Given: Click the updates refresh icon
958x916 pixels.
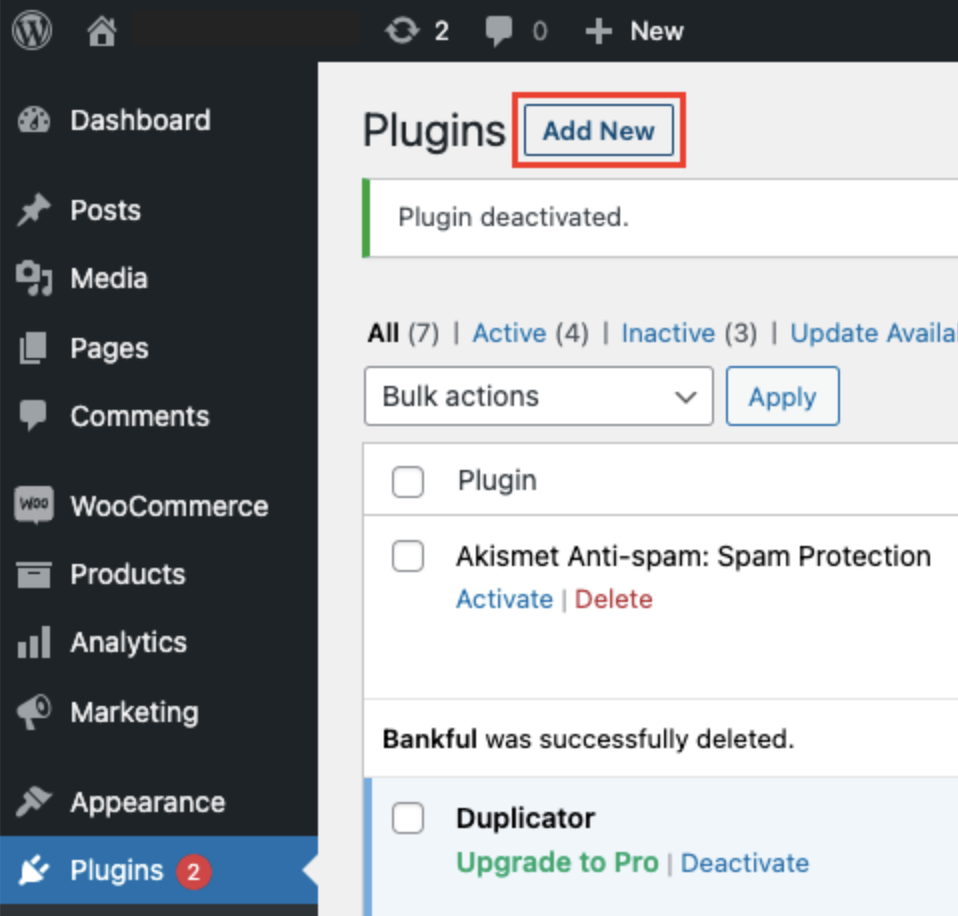Looking at the screenshot, I should (x=402, y=32).
